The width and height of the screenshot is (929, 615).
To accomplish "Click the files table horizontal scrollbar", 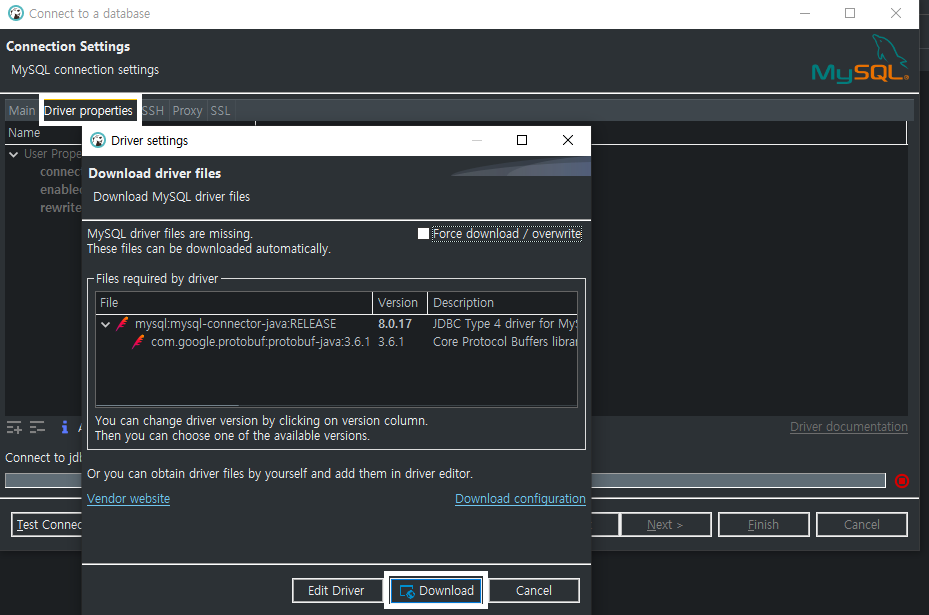I will [x=167, y=405].
